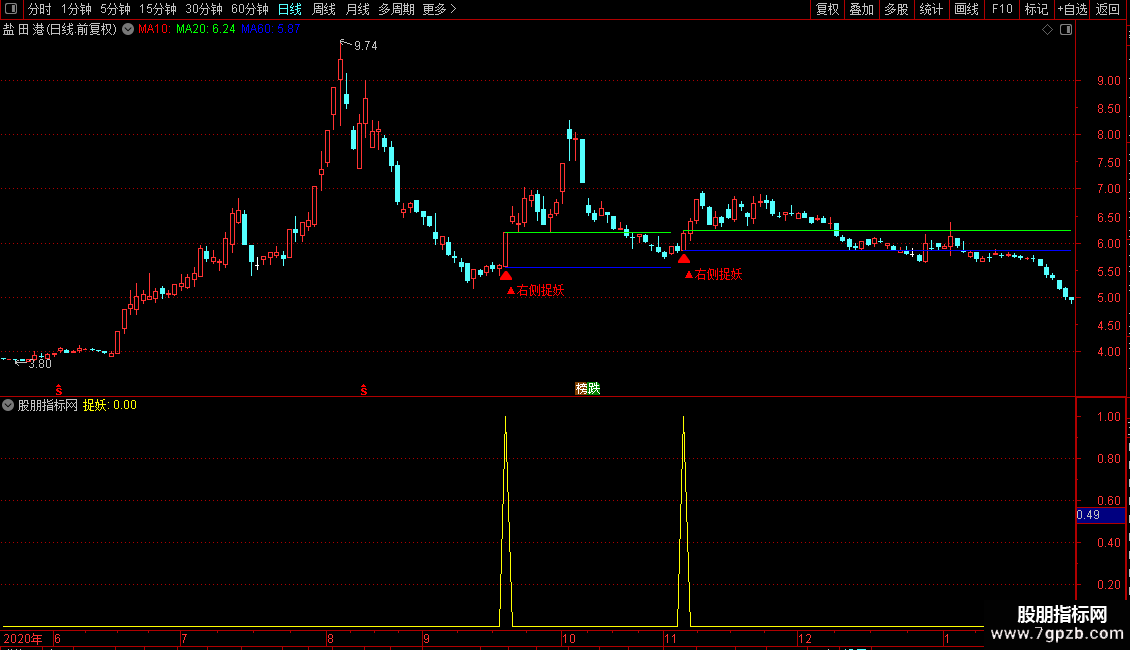Click the 盐田港(日线.前复权) chart title

point(60,30)
